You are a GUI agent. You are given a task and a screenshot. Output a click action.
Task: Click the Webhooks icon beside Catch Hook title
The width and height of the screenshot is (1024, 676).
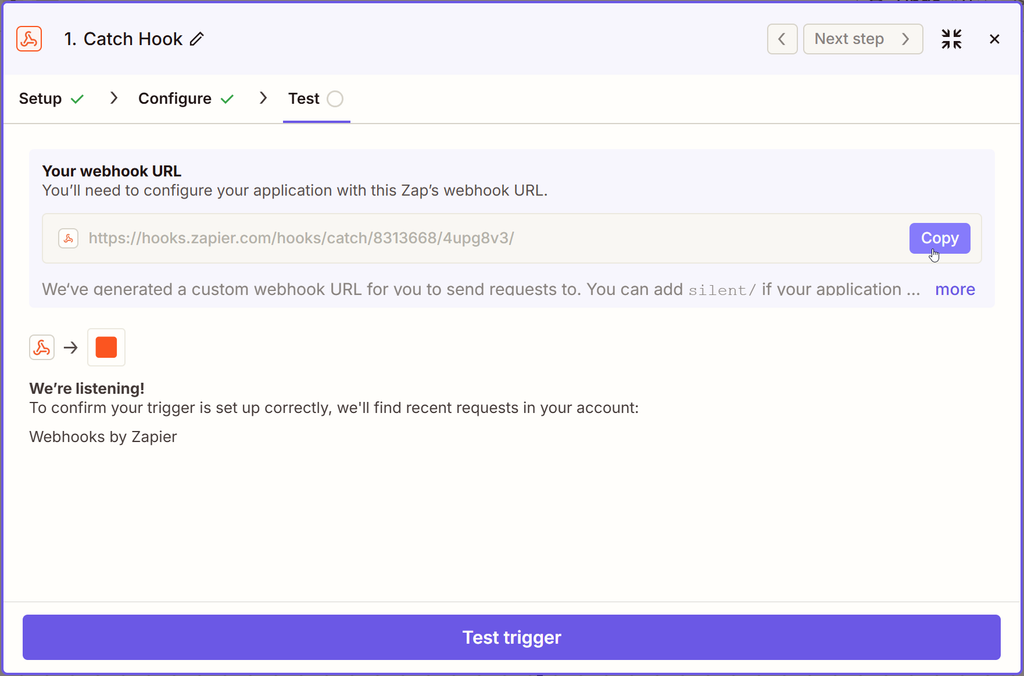29,39
